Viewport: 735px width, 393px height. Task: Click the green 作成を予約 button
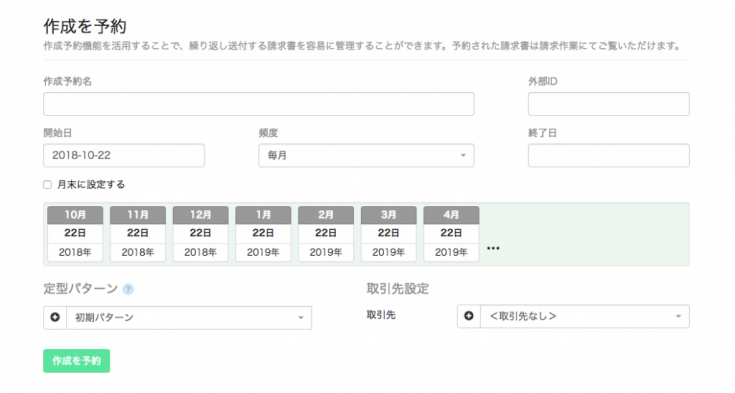(76, 361)
